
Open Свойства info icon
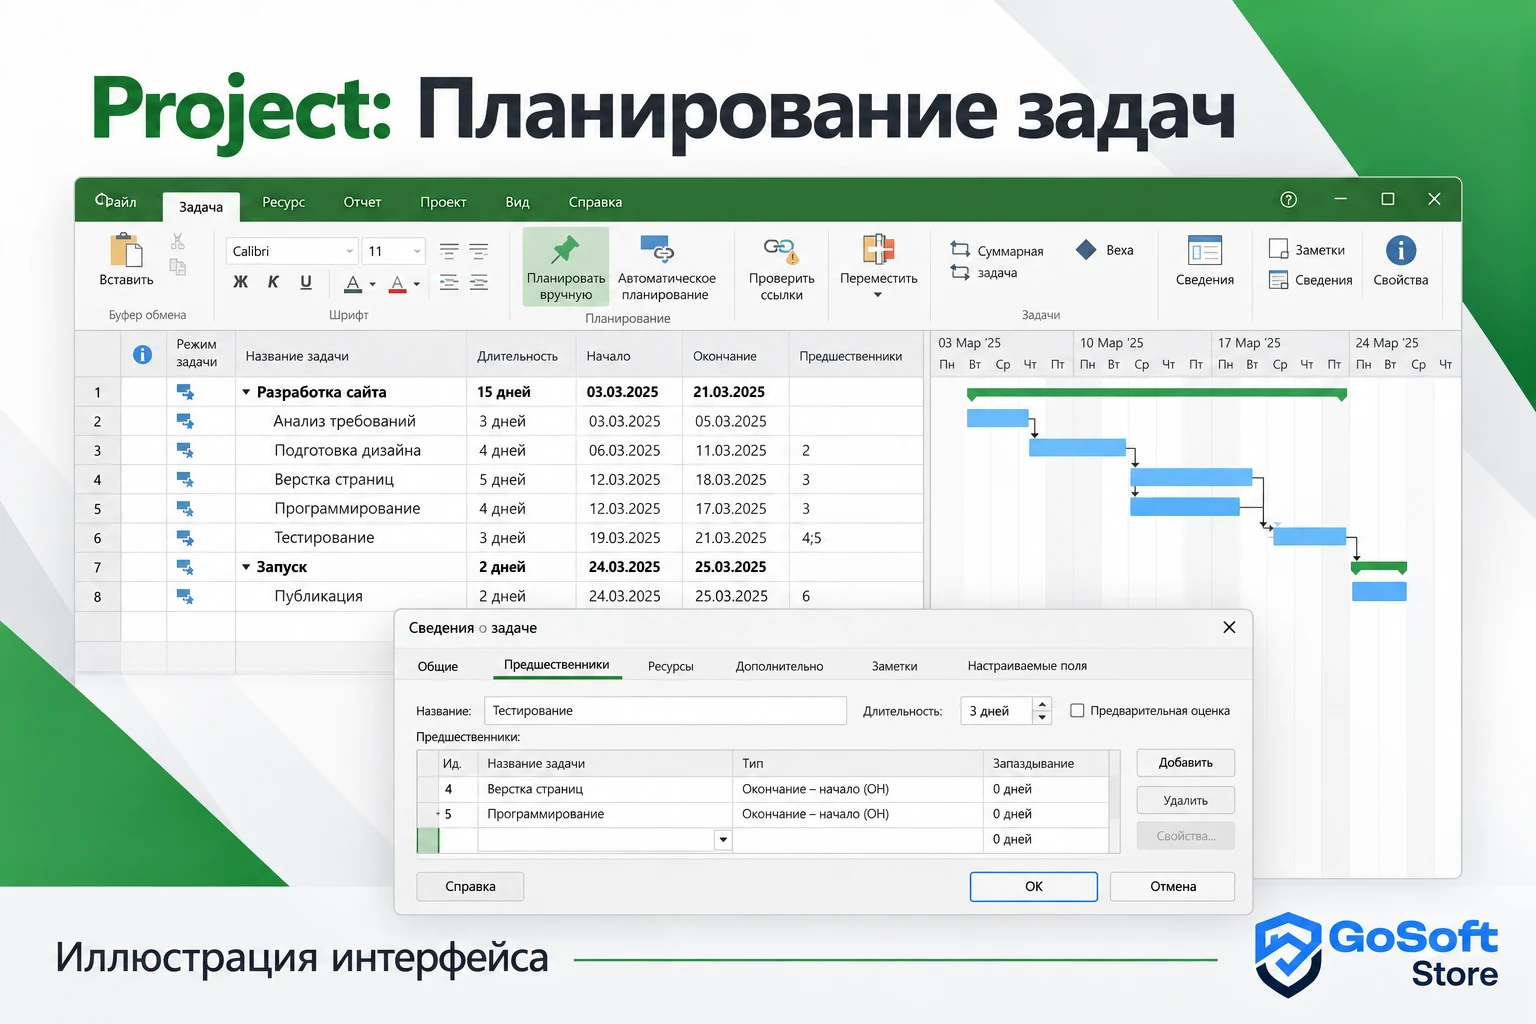point(1401,250)
